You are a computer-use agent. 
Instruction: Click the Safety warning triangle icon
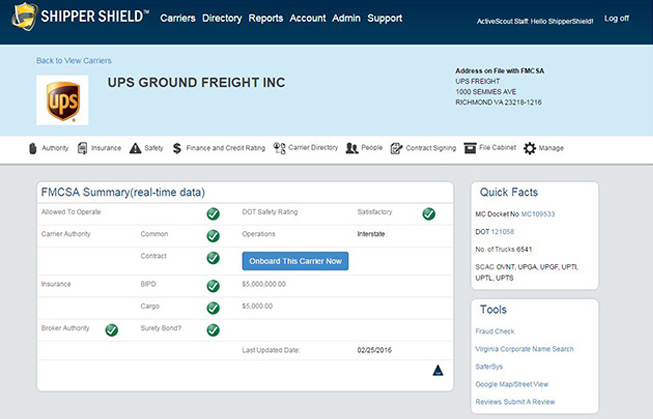135,148
